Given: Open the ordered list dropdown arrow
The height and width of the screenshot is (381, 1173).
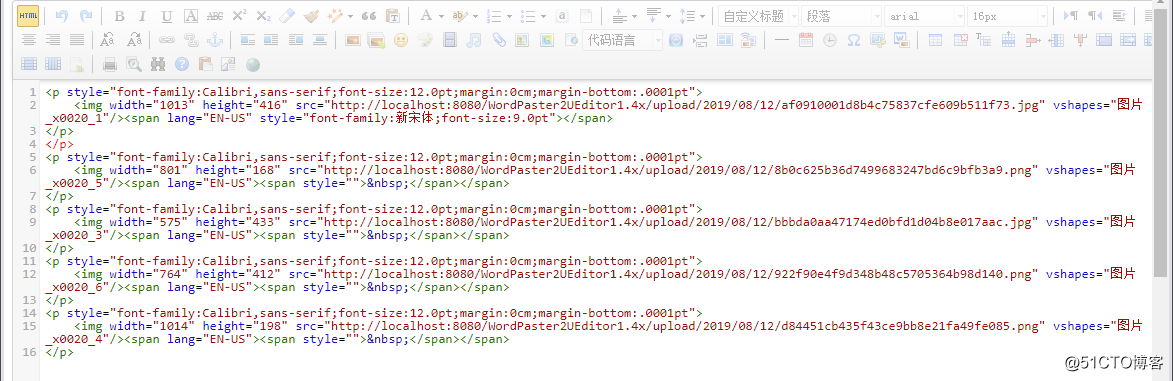Looking at the screenshot, I should pyautogui.click(x=509, y=16).
